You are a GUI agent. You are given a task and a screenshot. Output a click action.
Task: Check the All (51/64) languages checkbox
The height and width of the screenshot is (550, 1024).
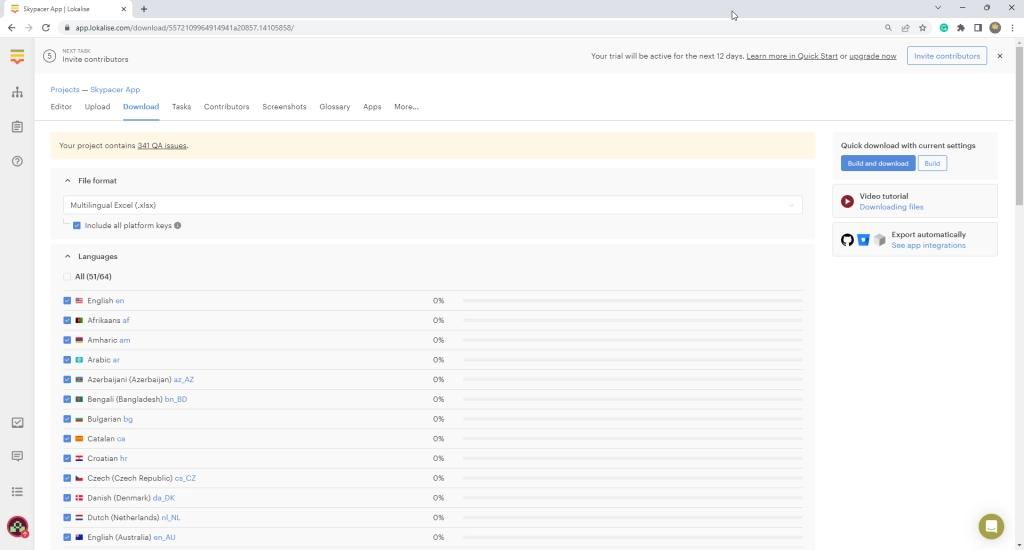67,277
